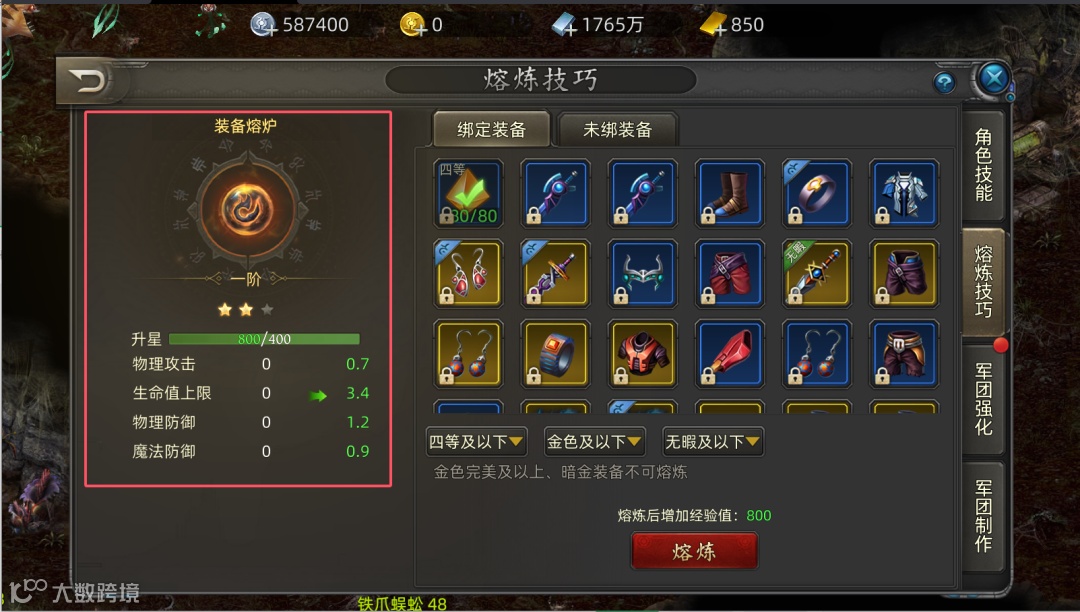Expand the 无暇及以下 quality filter dropdown
Viewport: 1080px width, 612px height.
point(713,442)
